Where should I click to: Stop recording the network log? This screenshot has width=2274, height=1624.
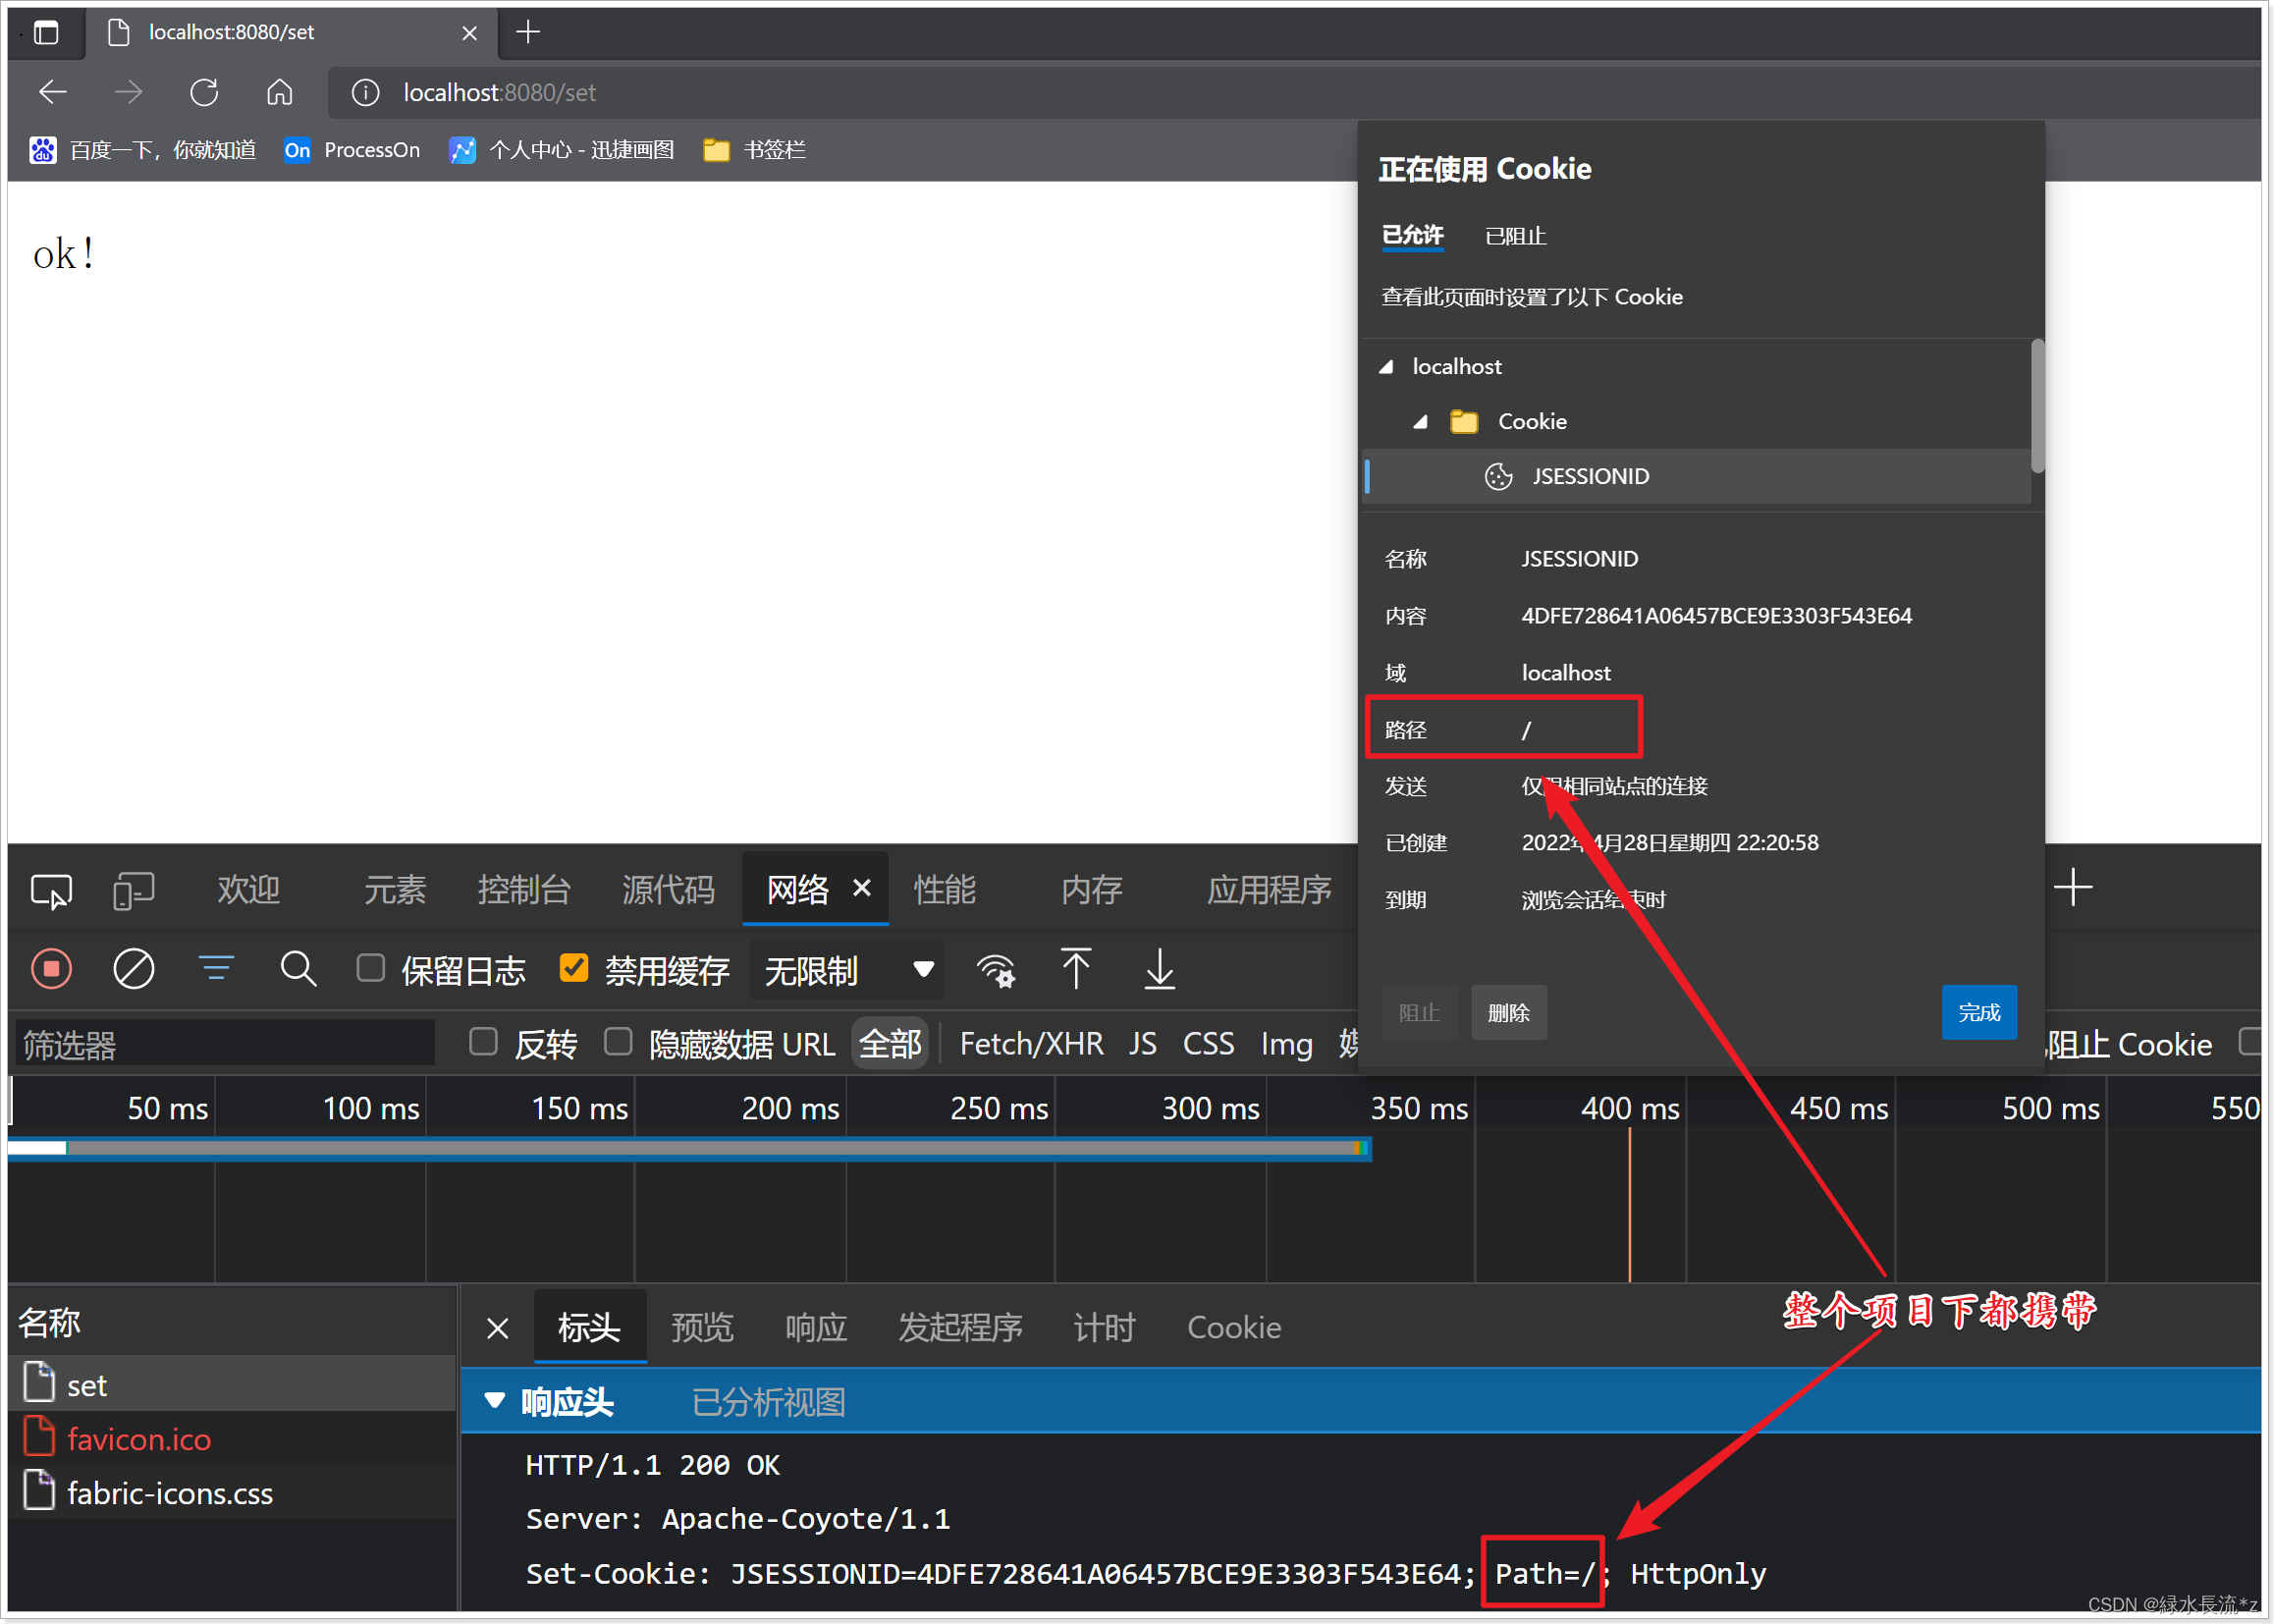pos(52,969)
